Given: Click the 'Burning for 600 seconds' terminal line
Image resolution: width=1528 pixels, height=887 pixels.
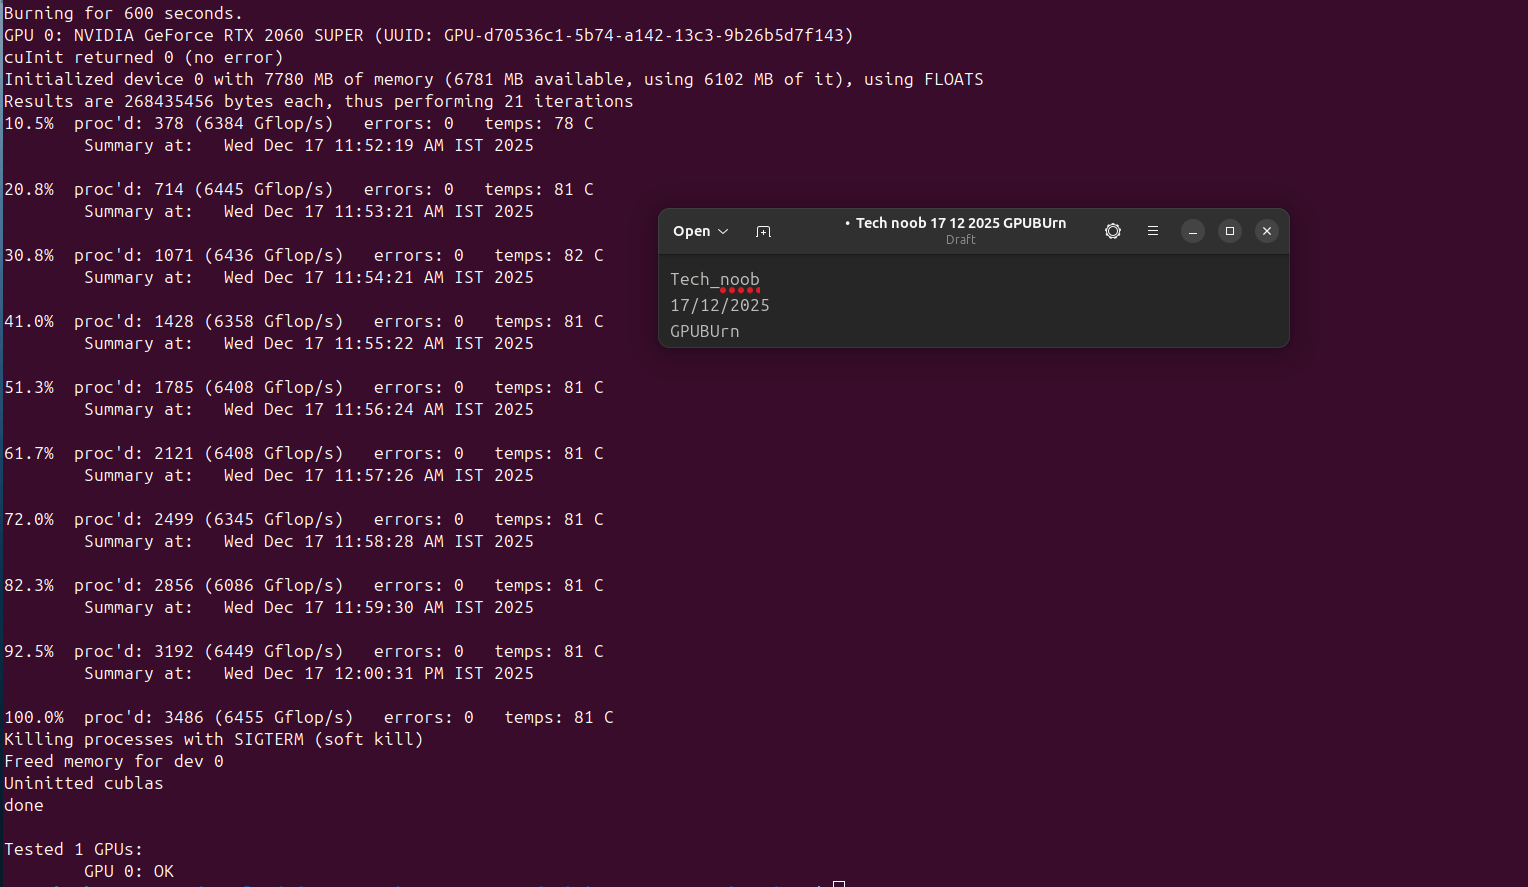Looking at the screenshot, I should pyautogui.click(x=123, y=14).
